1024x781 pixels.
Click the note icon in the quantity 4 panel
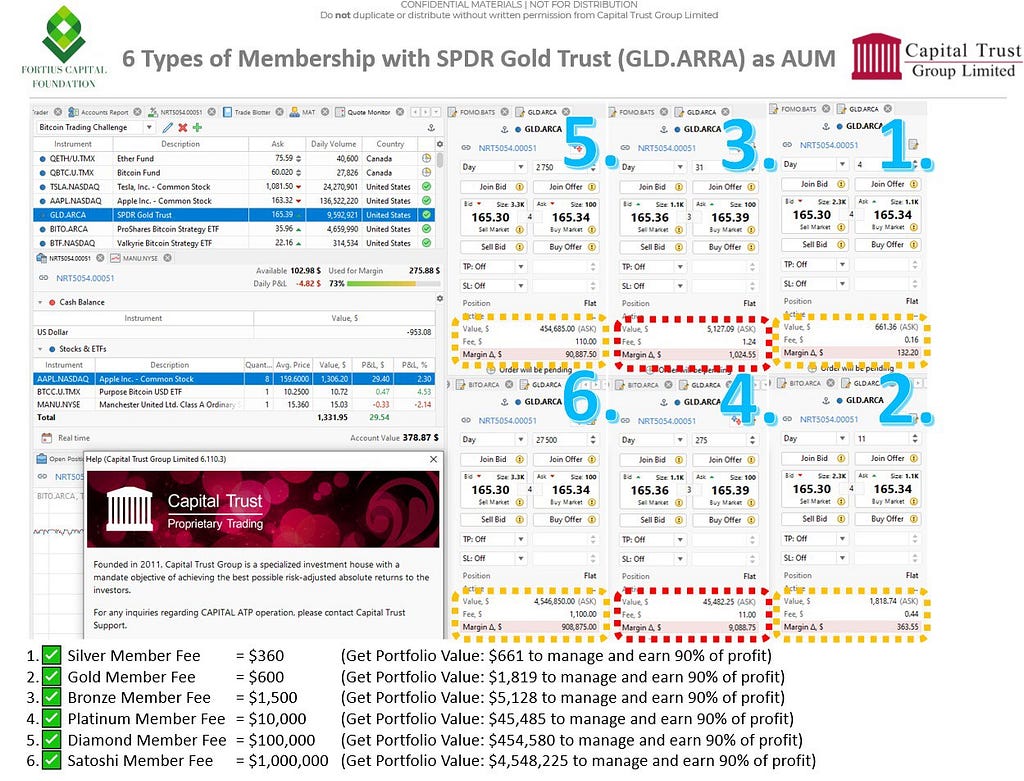[x=913, y=144]
